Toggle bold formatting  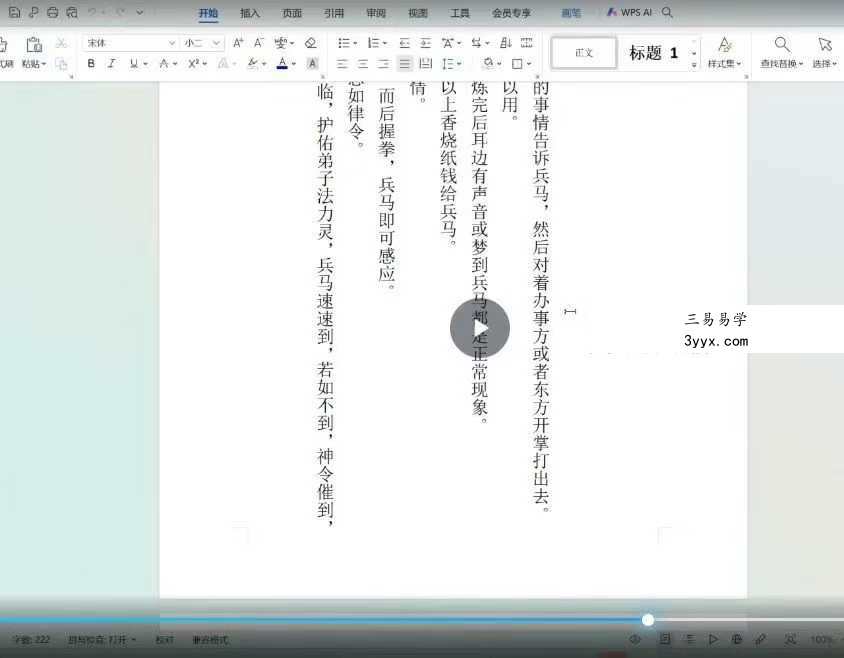(91, 64)
